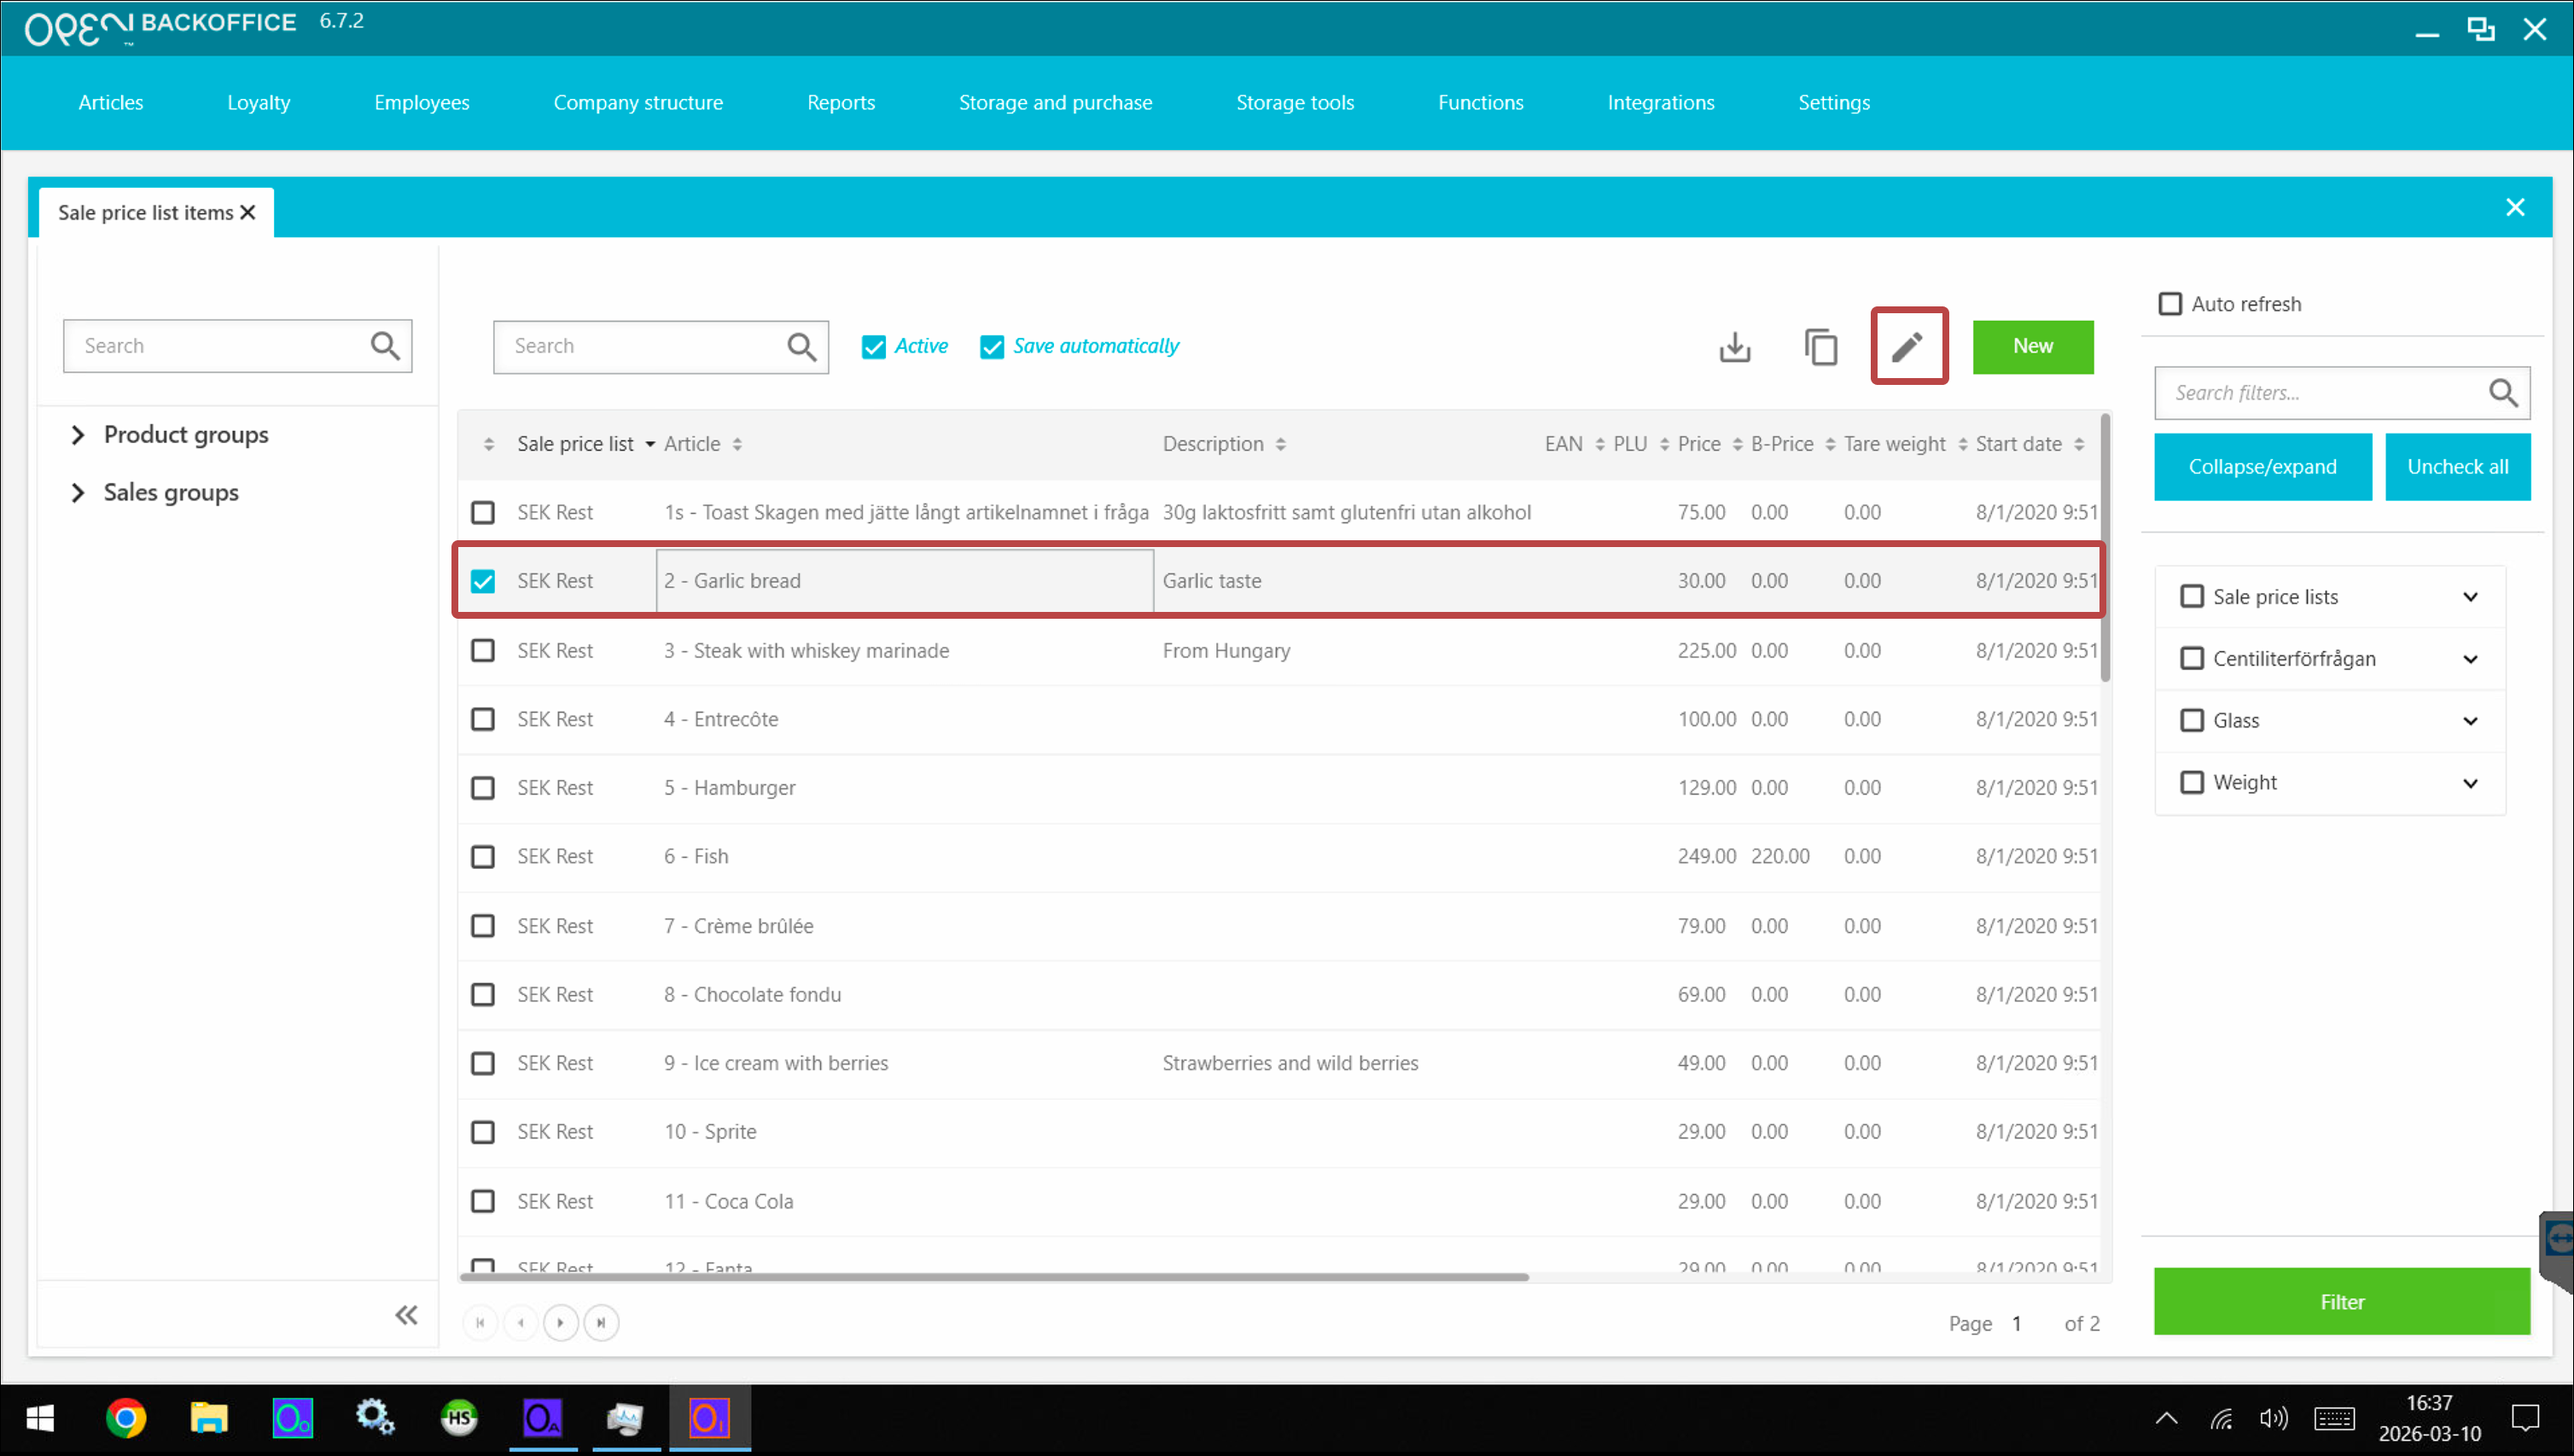Disable Save automatically checkbox
This screenshot has width=2574, height=1456.
click(991, 347)
